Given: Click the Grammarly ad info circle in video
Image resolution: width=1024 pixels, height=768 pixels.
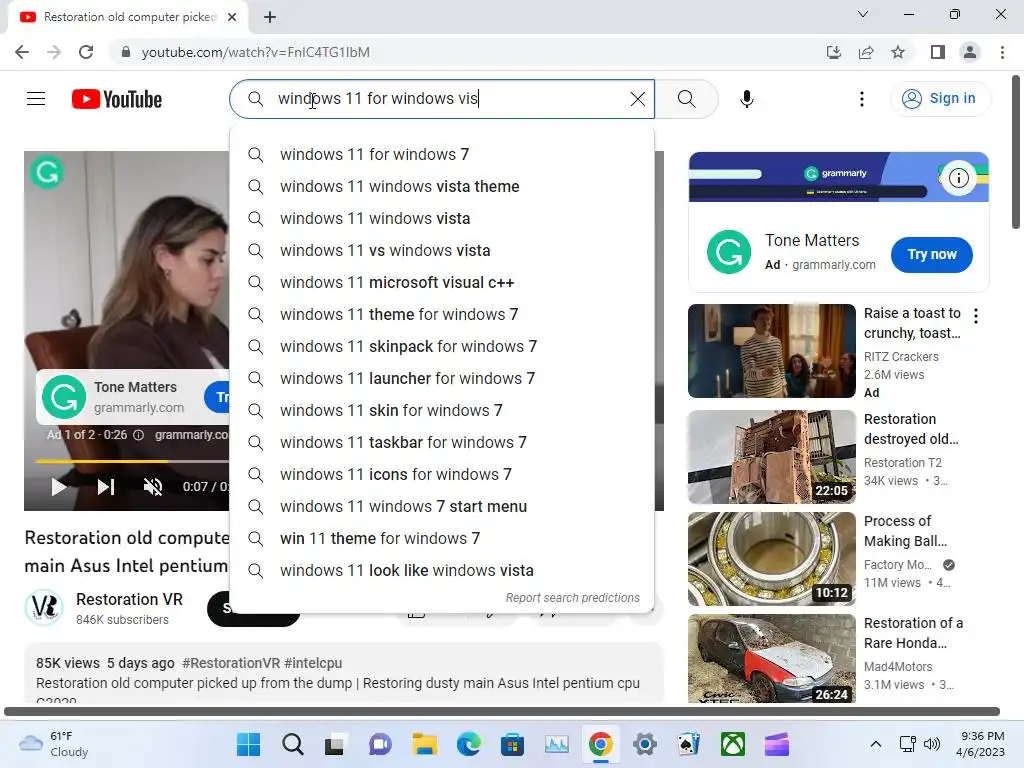Looking at the screenshot, I should [138, 435].
